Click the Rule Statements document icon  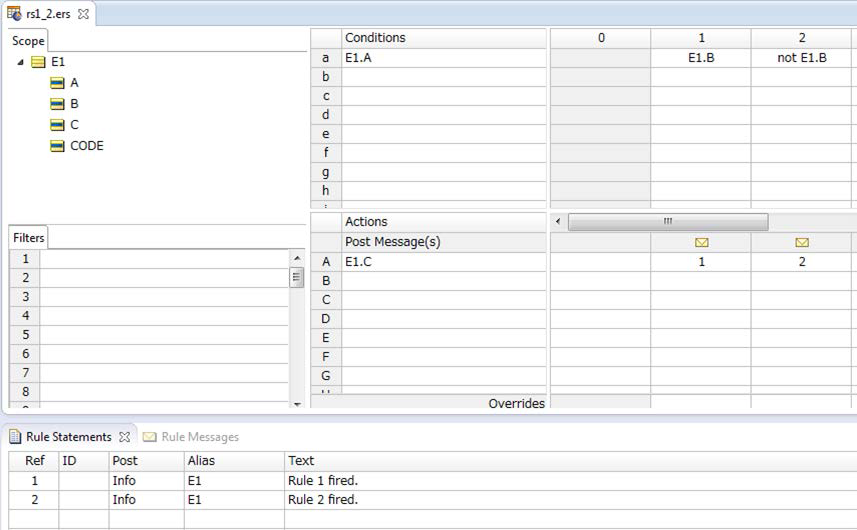point(15,437)
